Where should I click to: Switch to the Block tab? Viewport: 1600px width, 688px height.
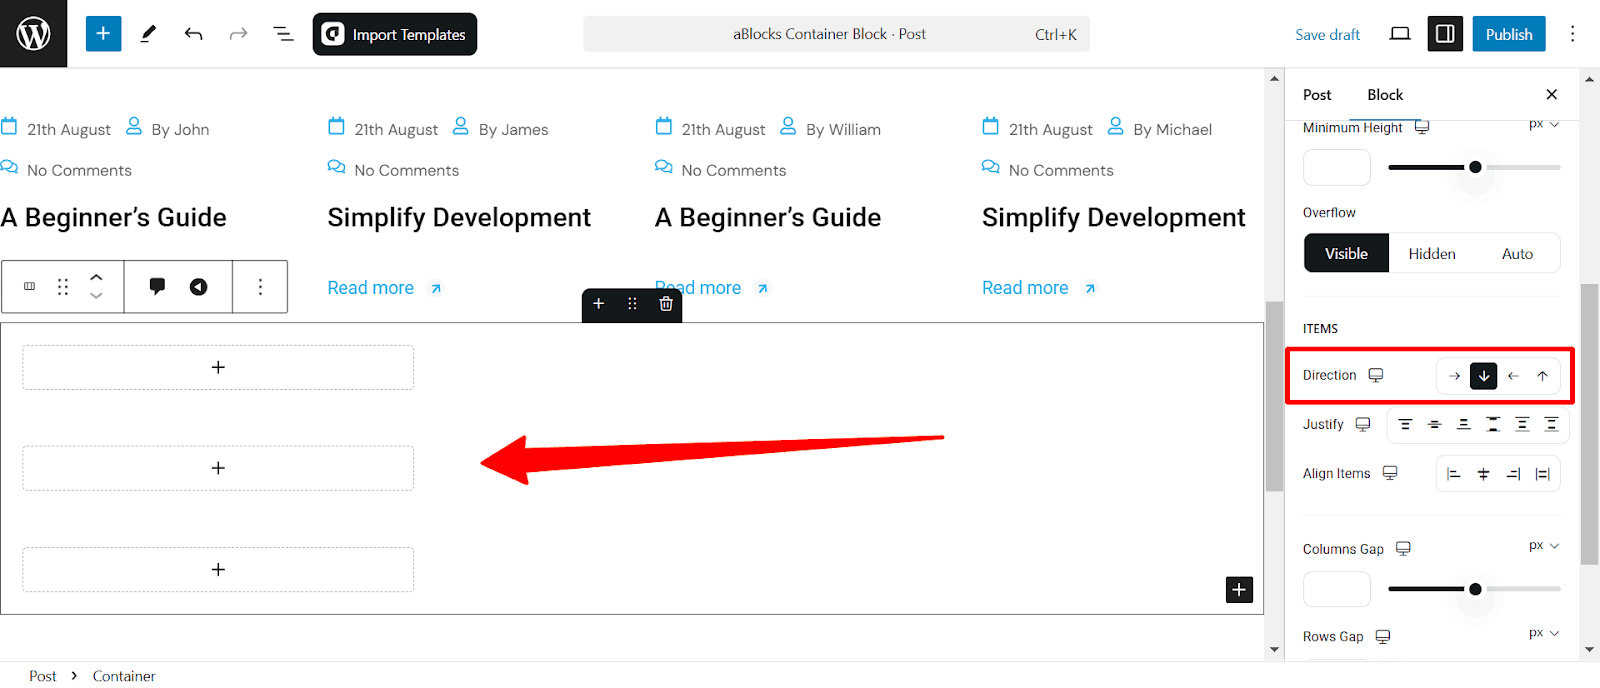(x=1385, y=94)
